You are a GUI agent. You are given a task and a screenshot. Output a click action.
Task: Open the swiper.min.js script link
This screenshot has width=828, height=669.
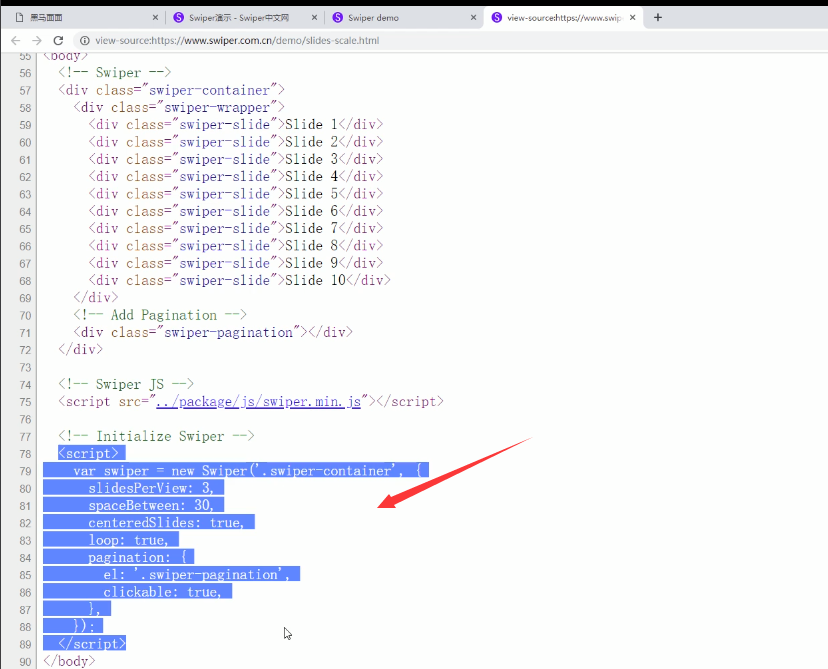[259, 402]
